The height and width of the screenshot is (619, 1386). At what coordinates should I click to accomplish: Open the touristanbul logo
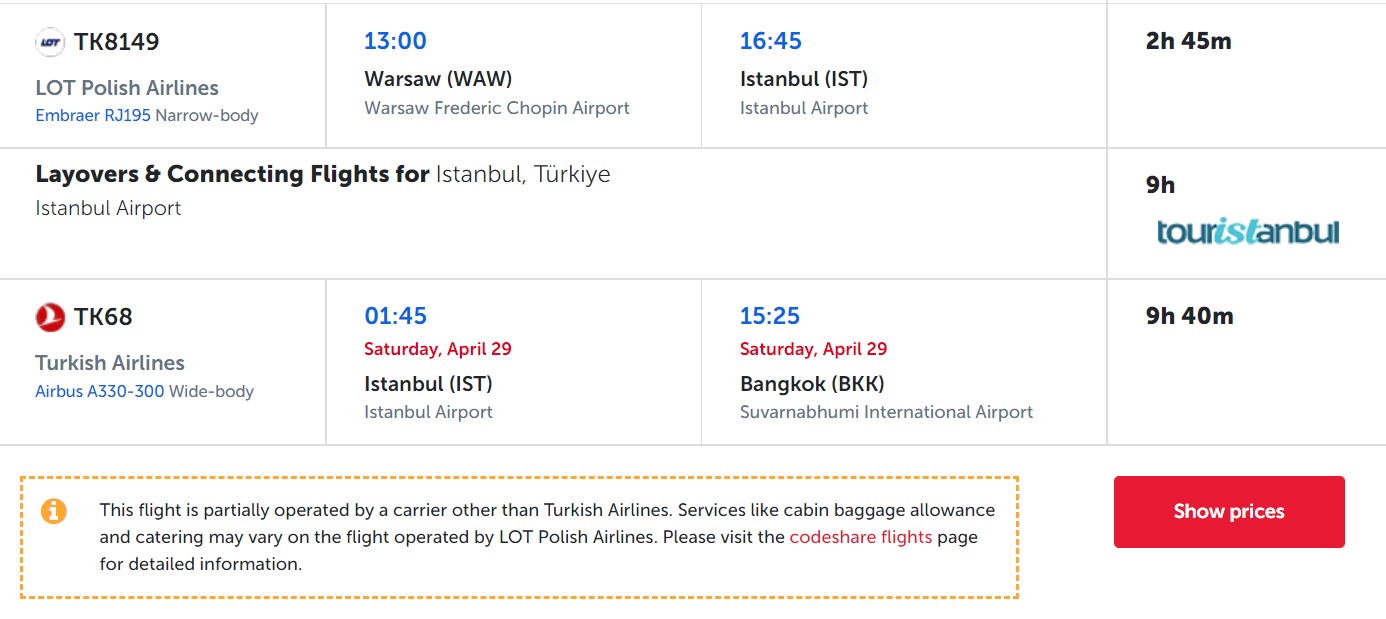[x=1247, y=232]
